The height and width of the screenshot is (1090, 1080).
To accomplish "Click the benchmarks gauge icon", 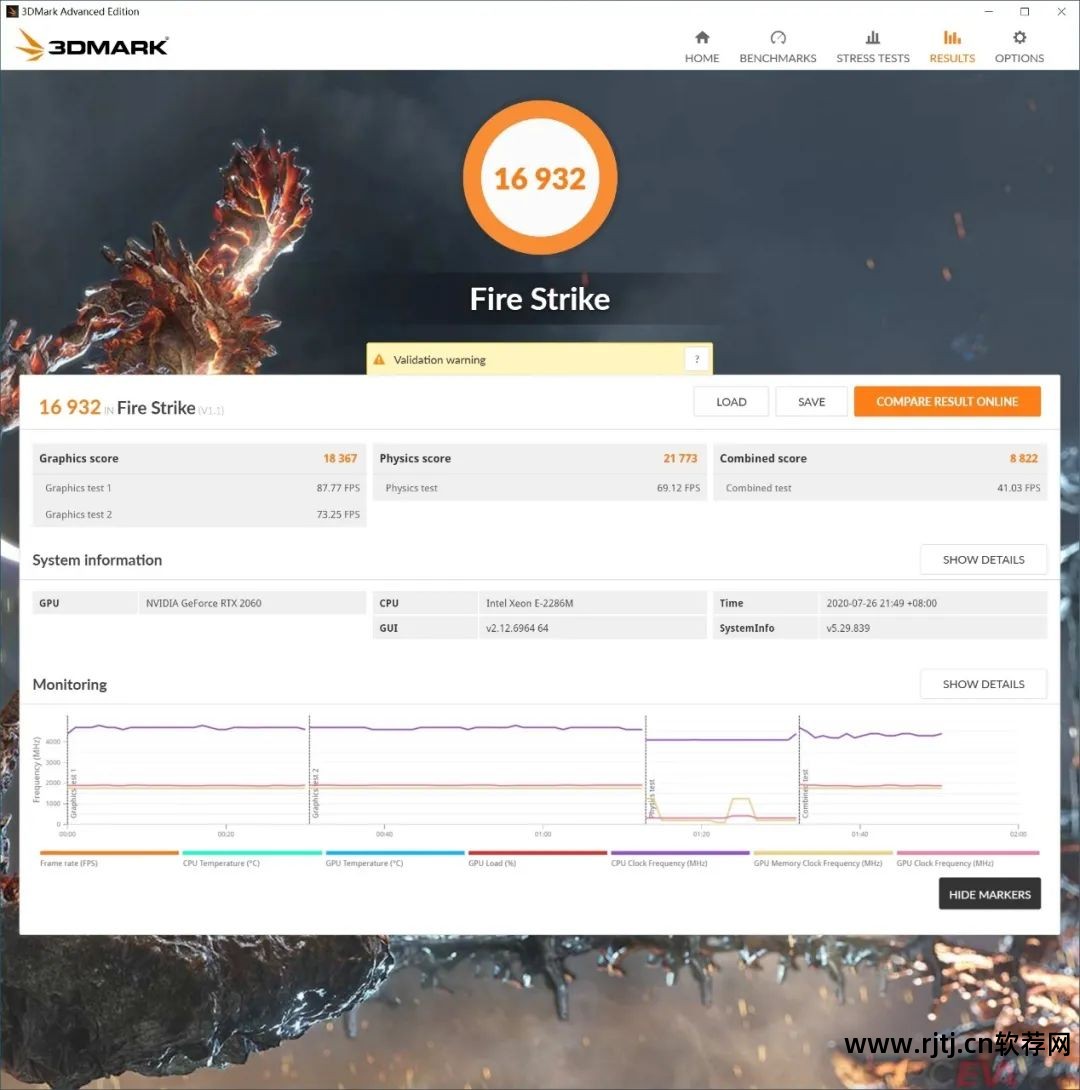I will pyautogui.click(x=778, y=37).
